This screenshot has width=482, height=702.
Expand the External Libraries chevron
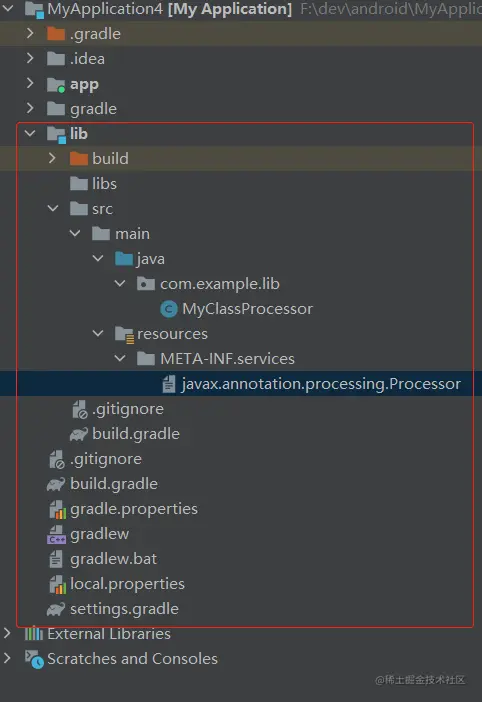[7, 634]
